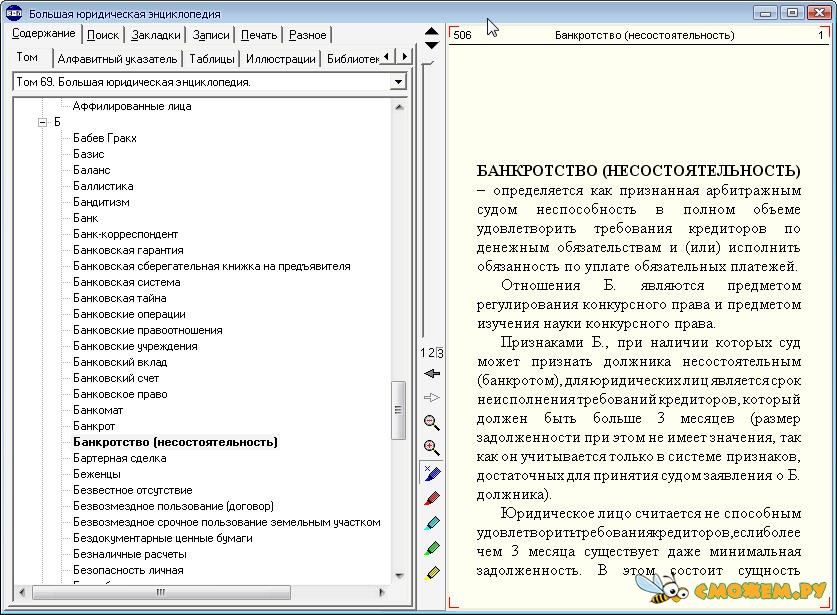837x615 pixels.
Task: Click the tree's horizontal scrollbar thumb
Action: (161, 592)
